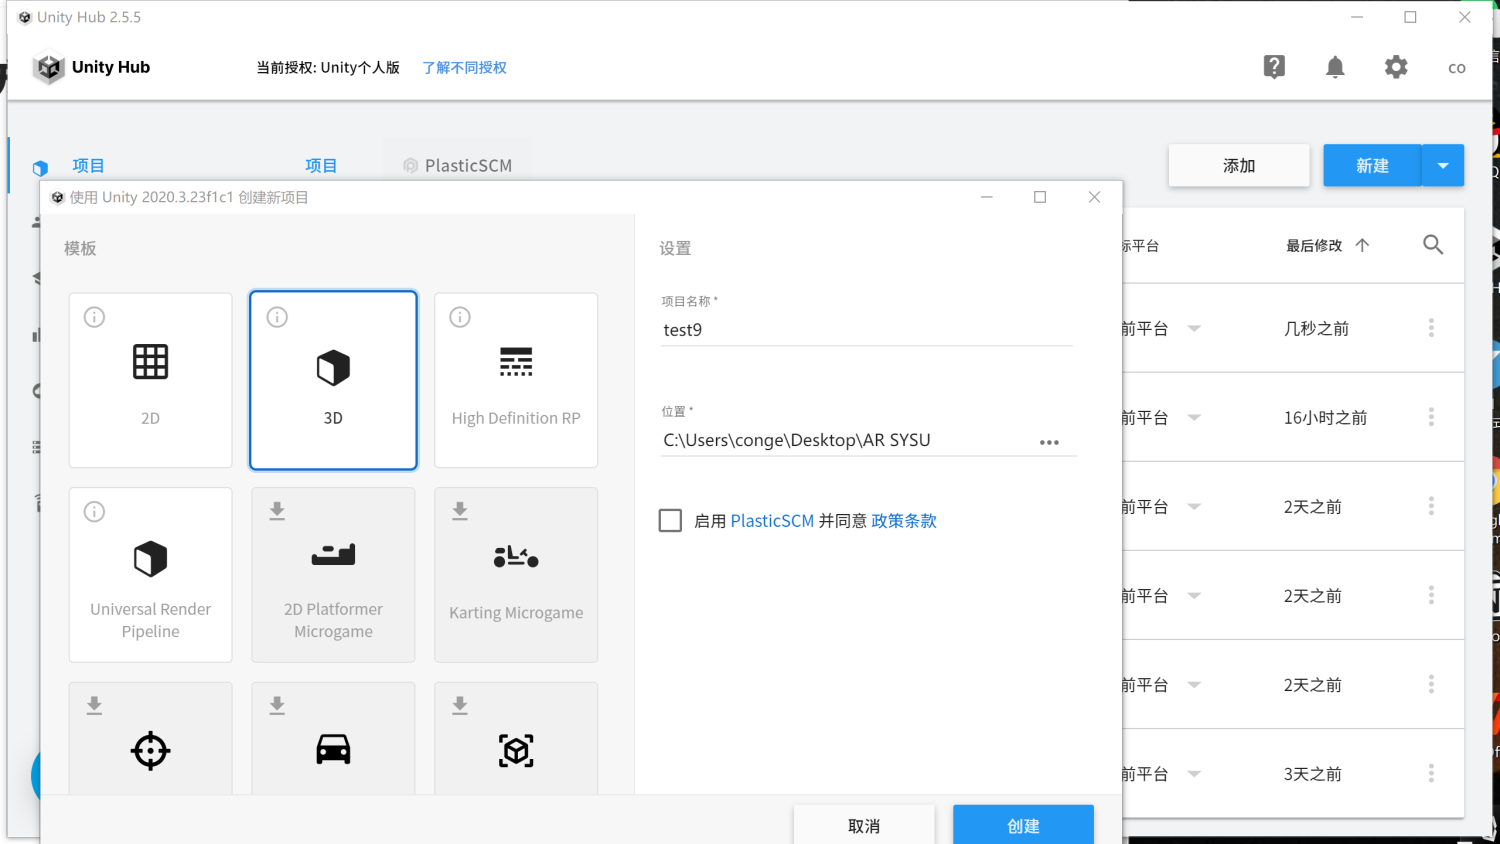Select the 2D Platformer Microgame template
This screenshot has height=844, width=1500.
333,575
